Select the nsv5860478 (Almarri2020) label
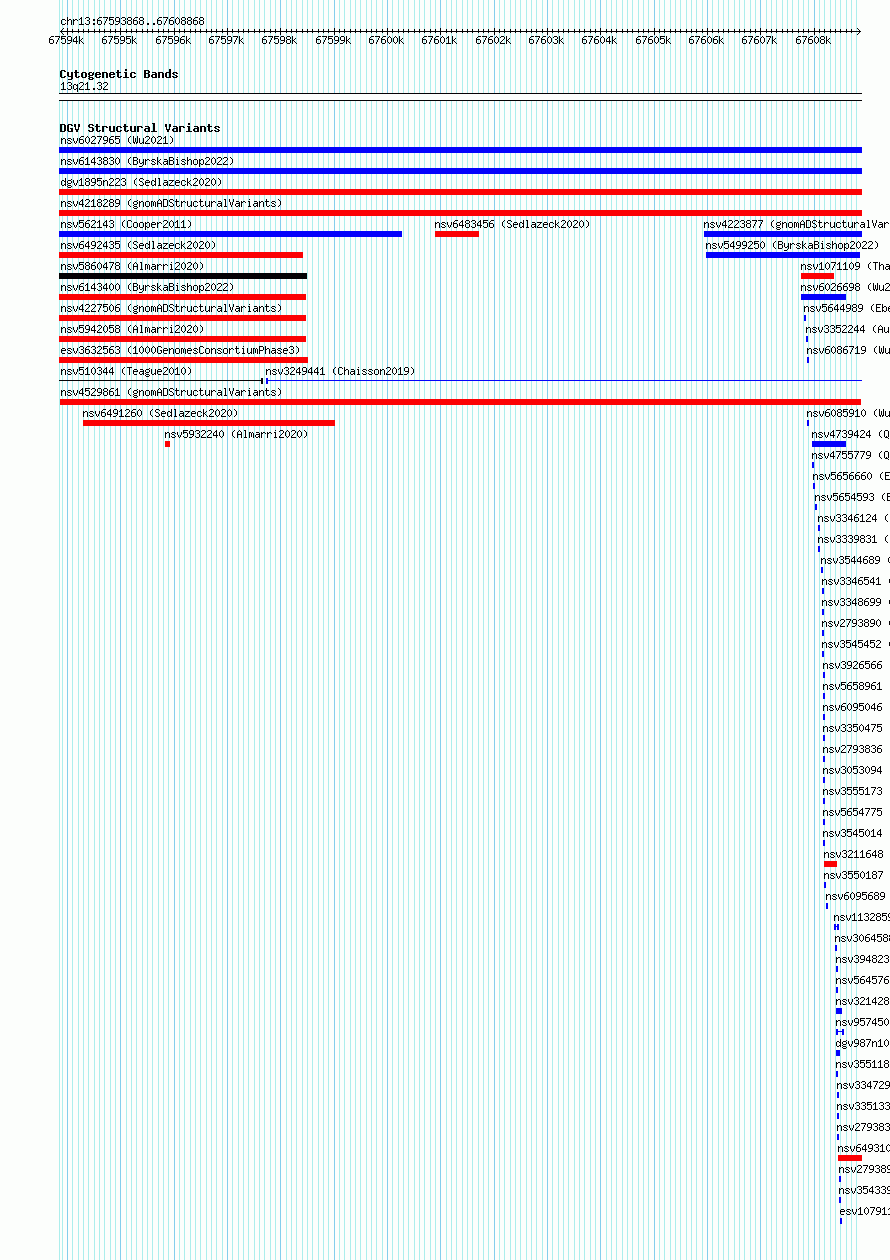Image resolution: width=890 pixels, height=1260 pixels. click(x=132, y=266)
